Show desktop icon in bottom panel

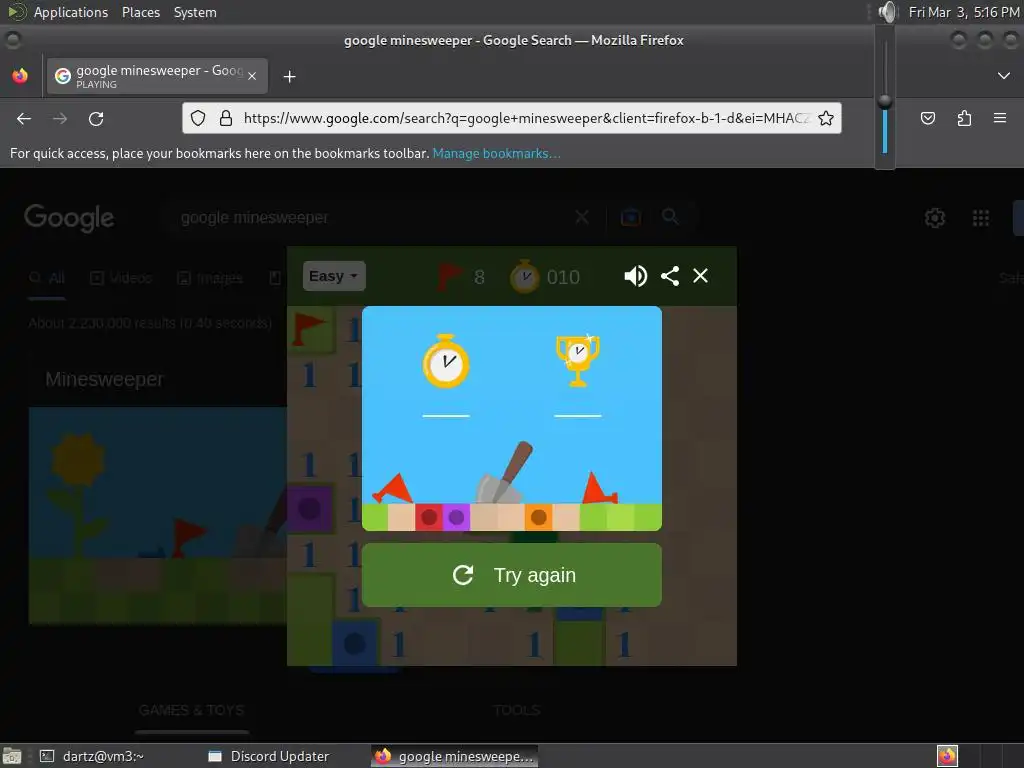(x=11, y=756)
